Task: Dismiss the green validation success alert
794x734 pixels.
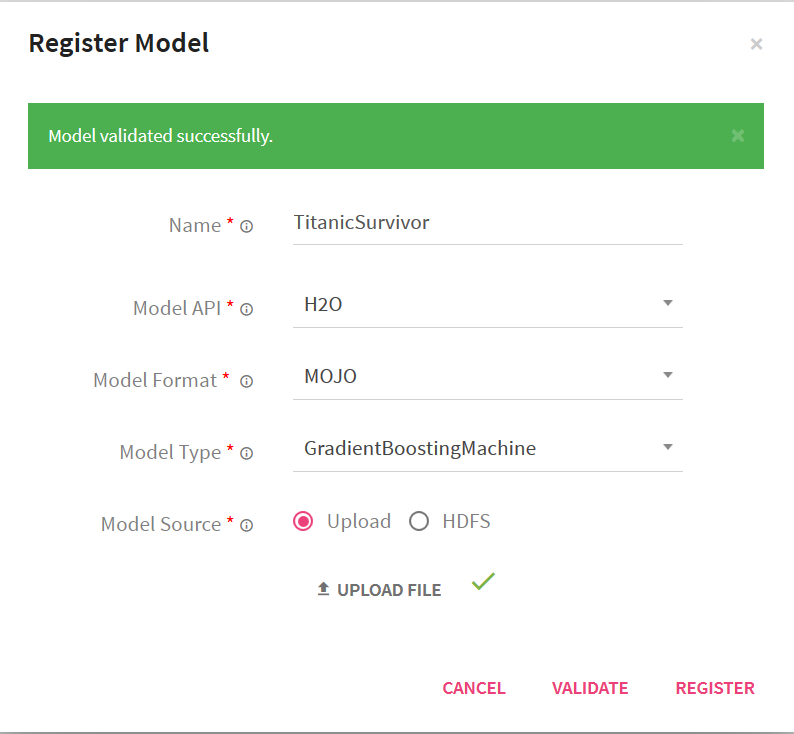Action: coord(738,136)
